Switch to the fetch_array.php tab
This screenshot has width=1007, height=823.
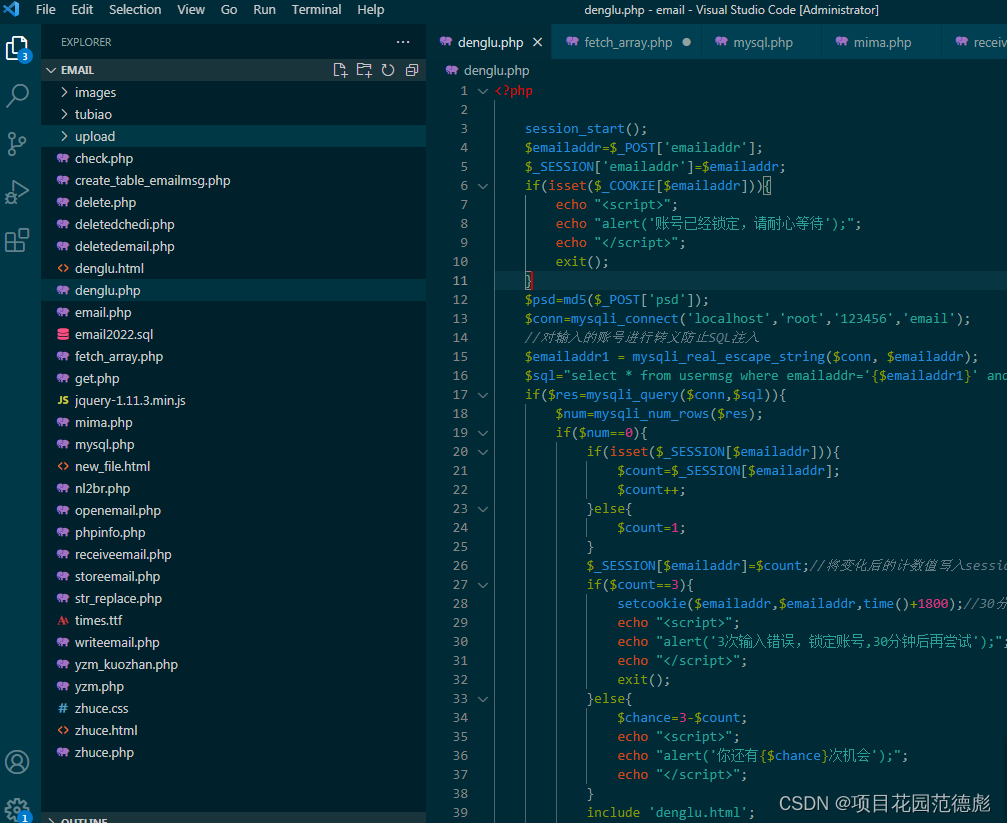tap(628, 42)
